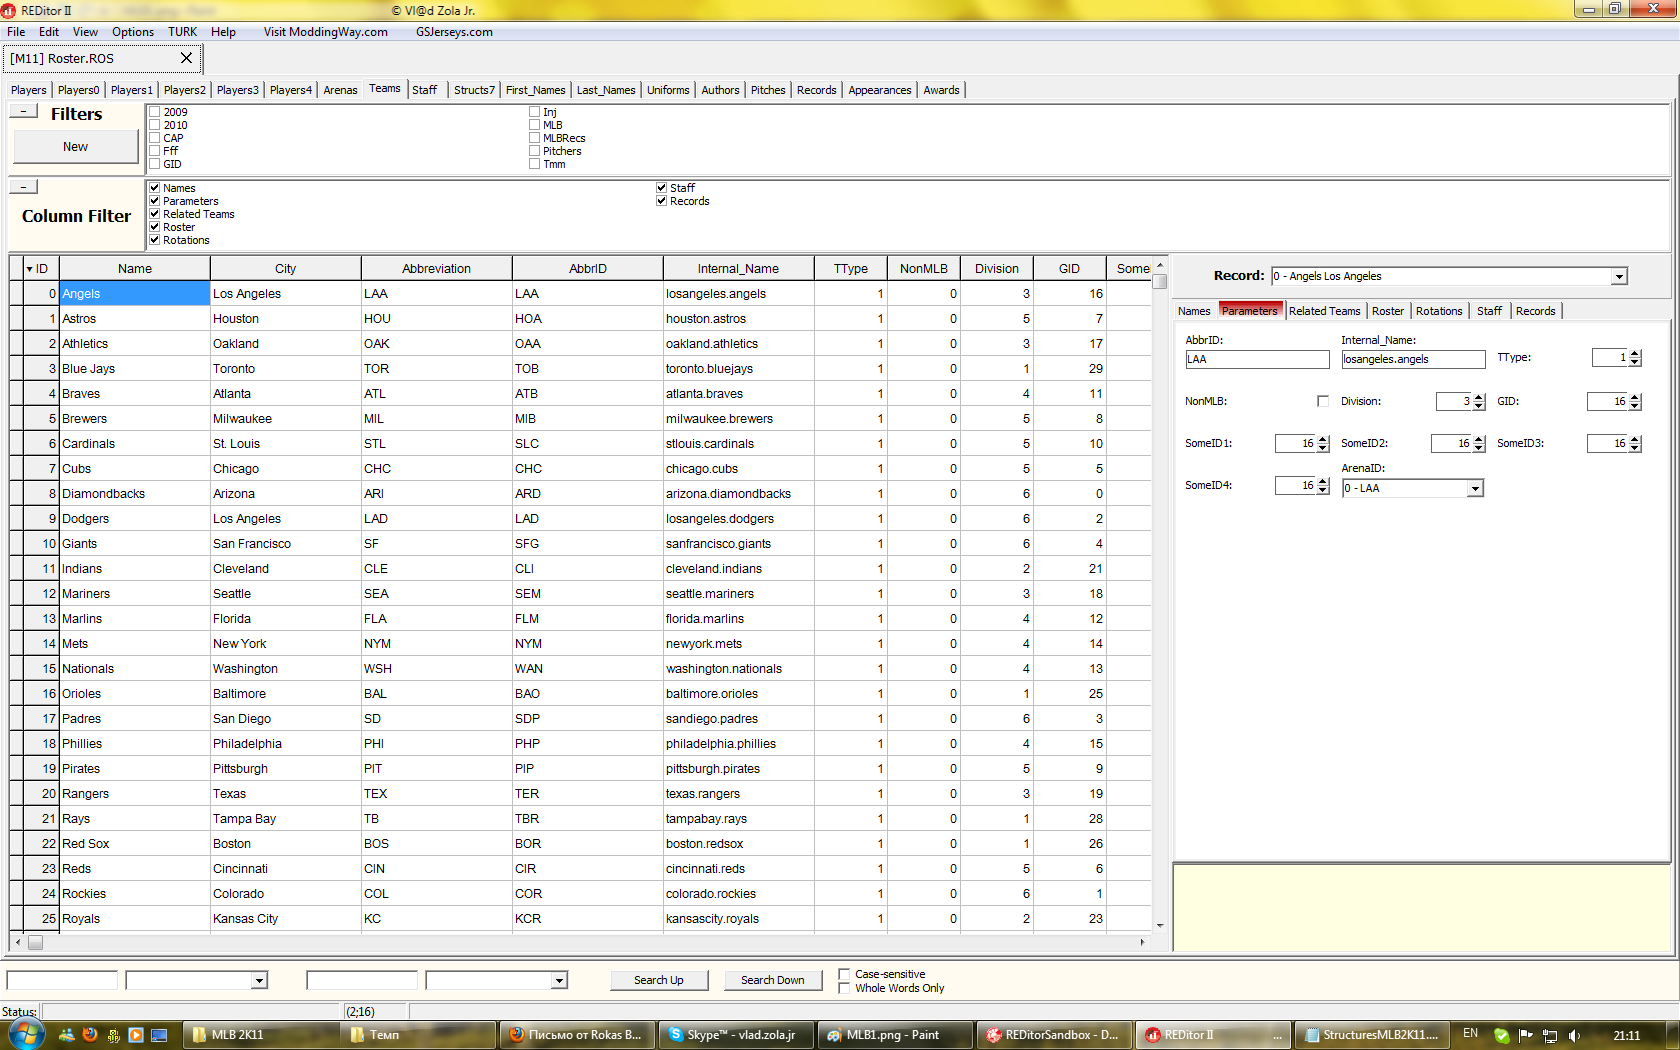Increment the SomeID1 spinner
Image resolution: width=1680 pixels, height=1050 pixels.
click(1323, 439)
